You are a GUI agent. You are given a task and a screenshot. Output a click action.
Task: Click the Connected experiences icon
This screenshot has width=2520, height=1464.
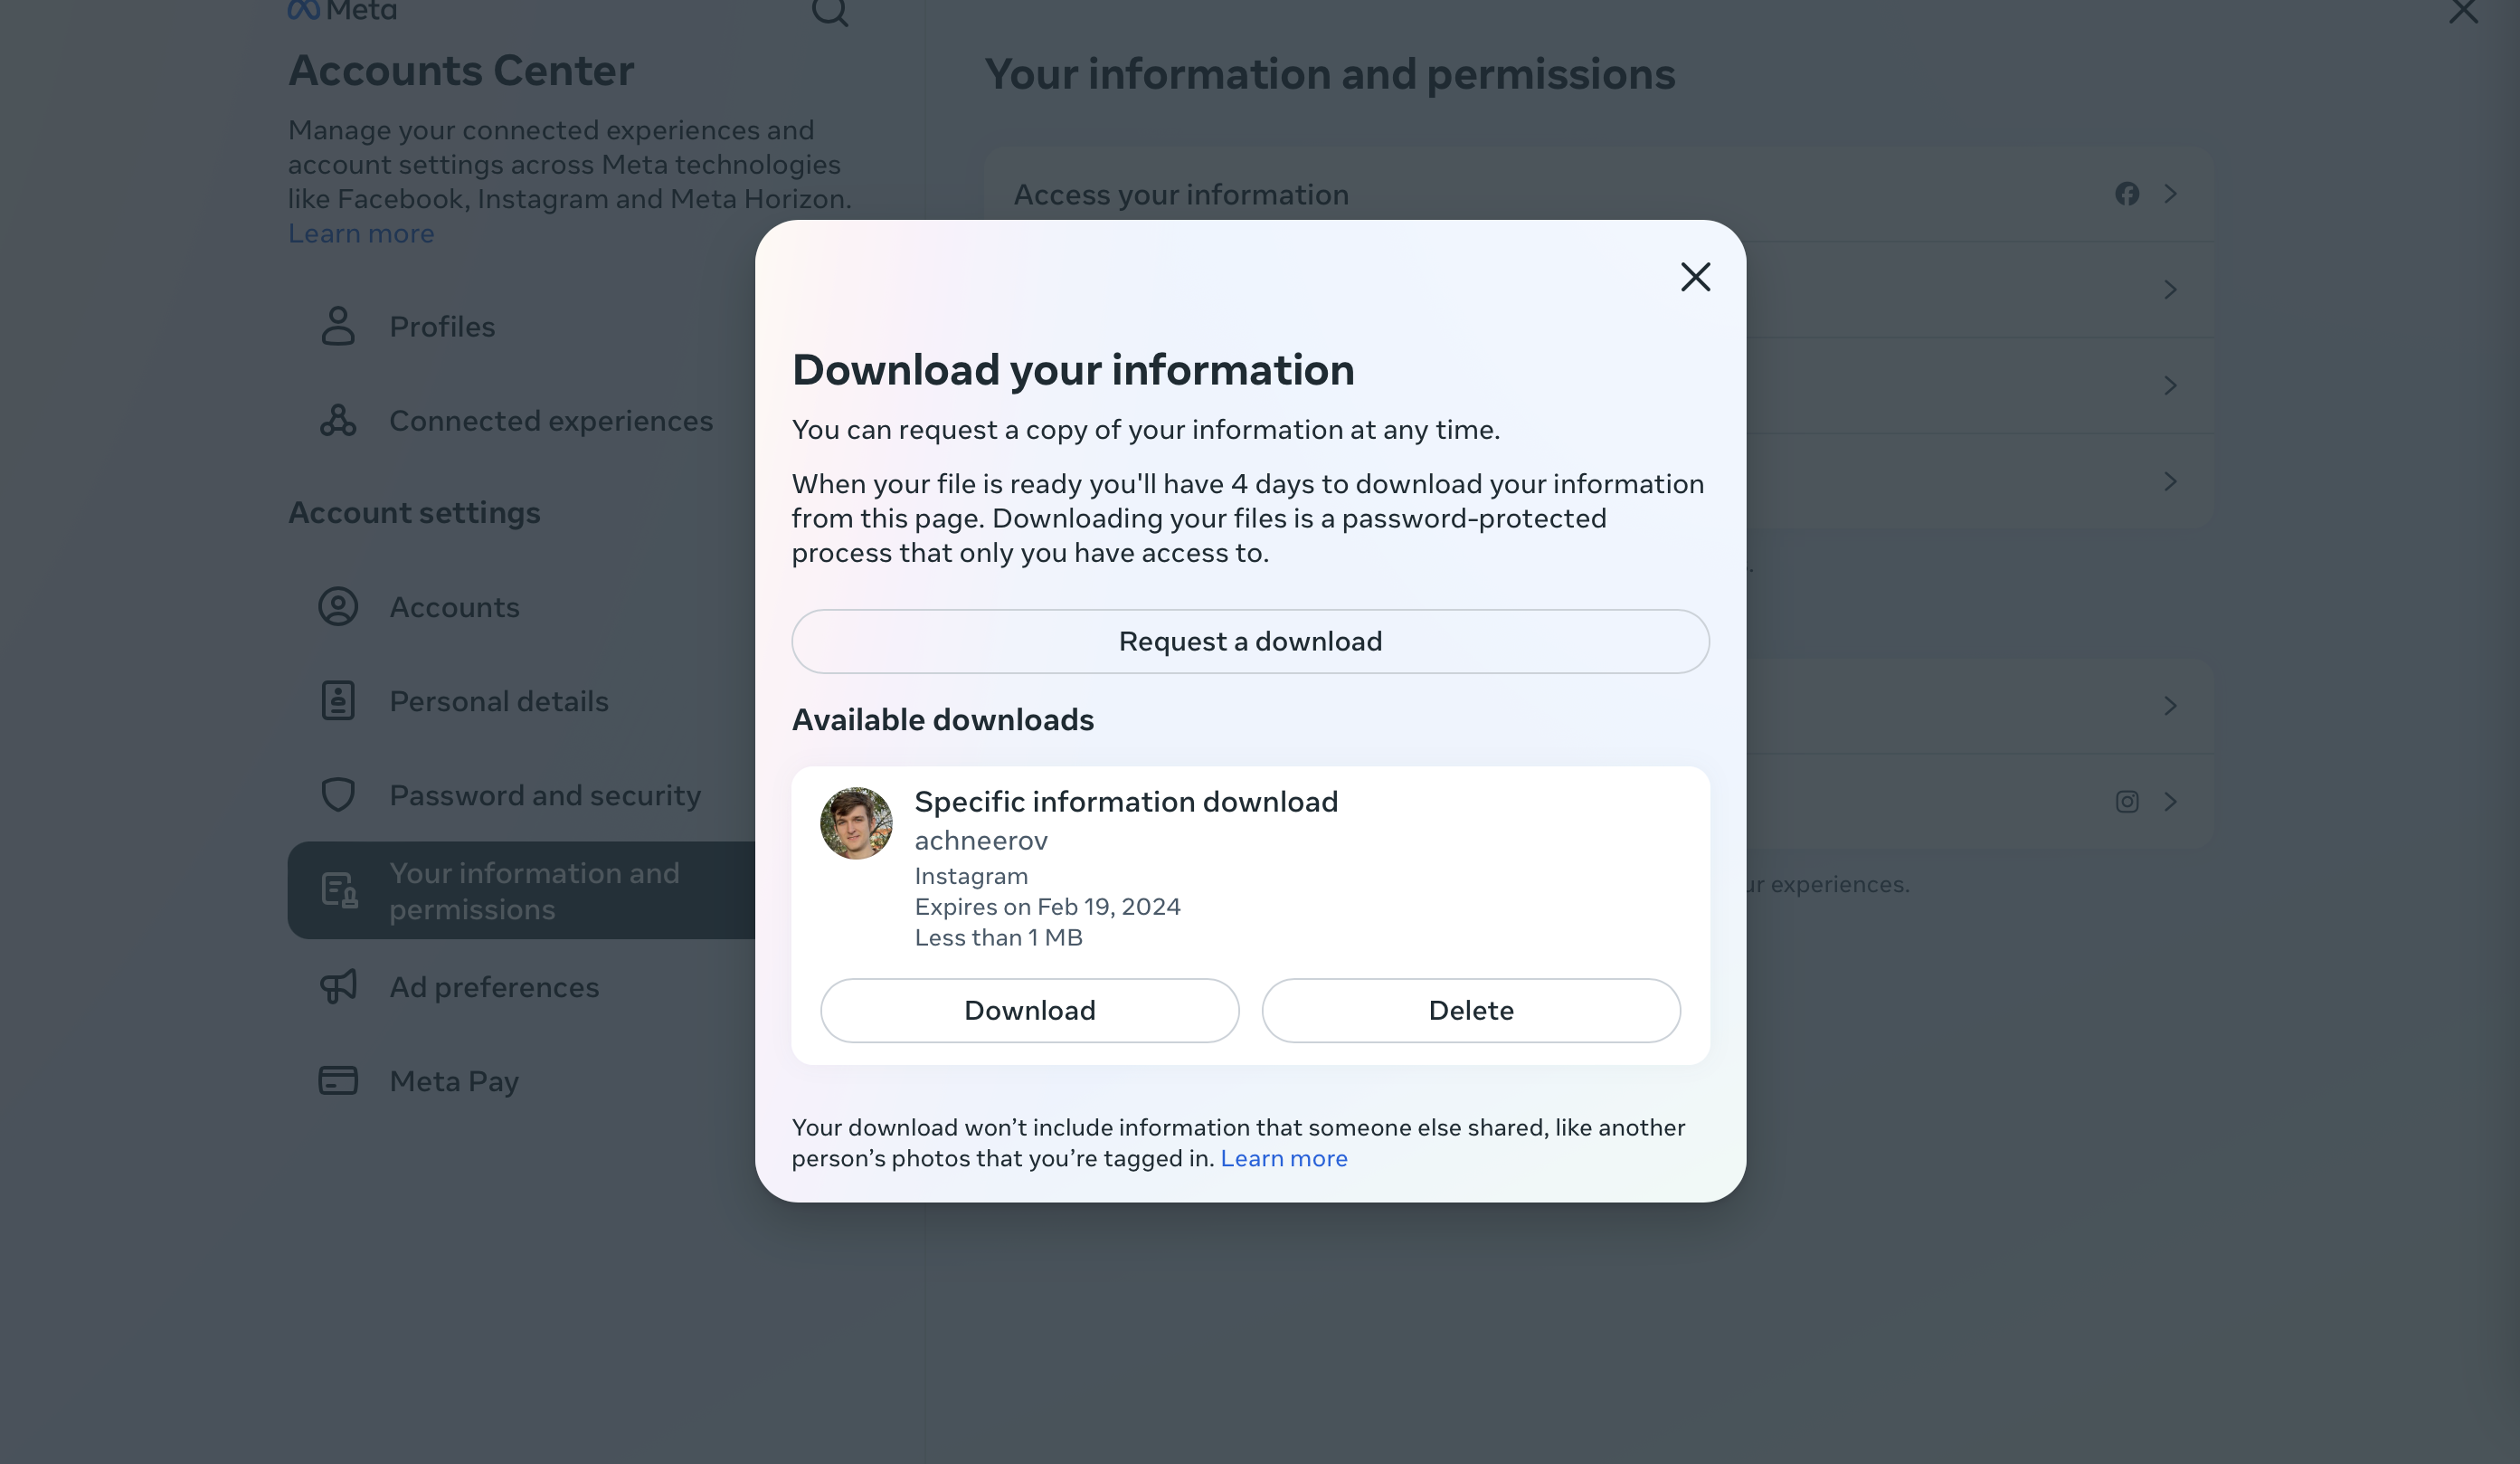pyautogui.click(x=338, y=420)
